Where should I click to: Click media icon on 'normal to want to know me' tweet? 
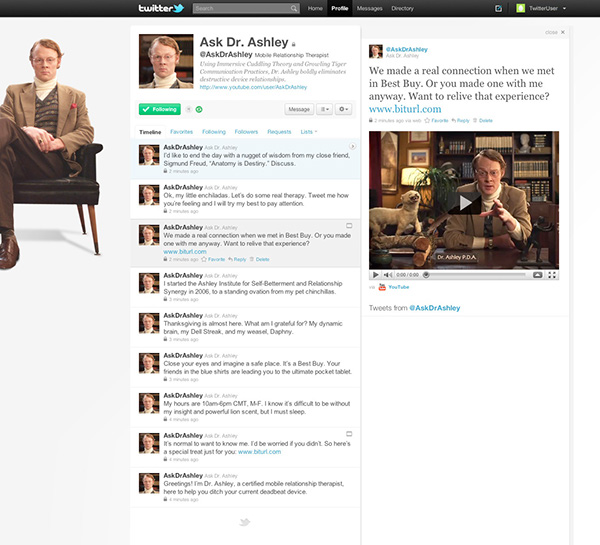(349, 434)
